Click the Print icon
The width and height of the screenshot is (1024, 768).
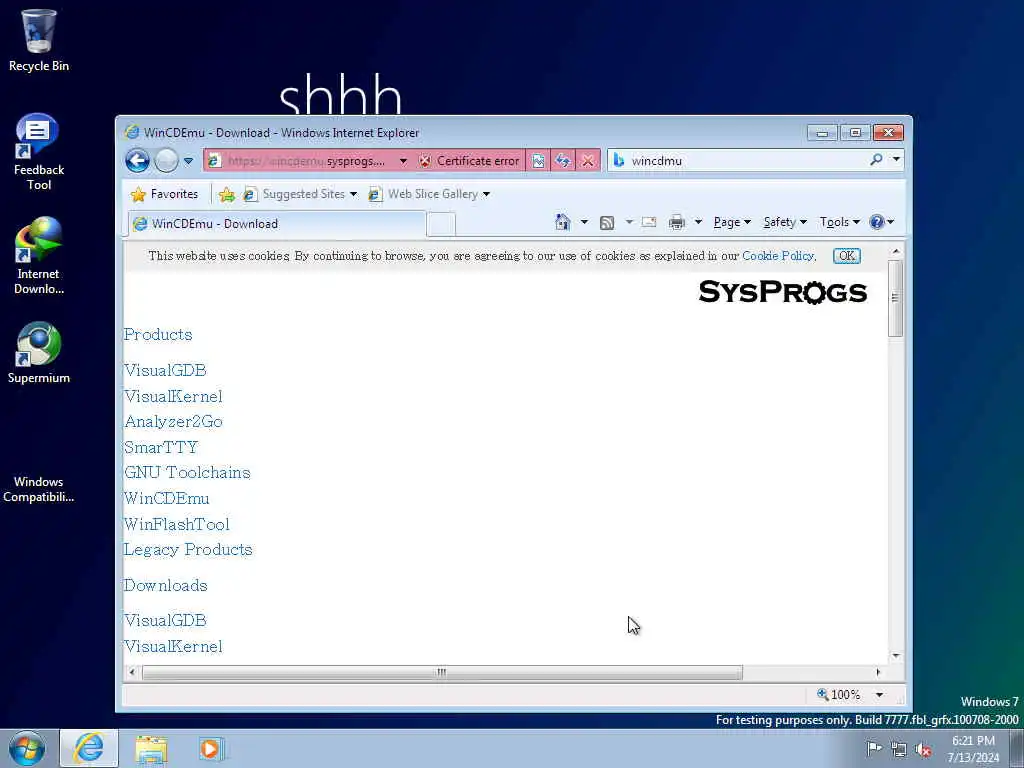(677, 222)
